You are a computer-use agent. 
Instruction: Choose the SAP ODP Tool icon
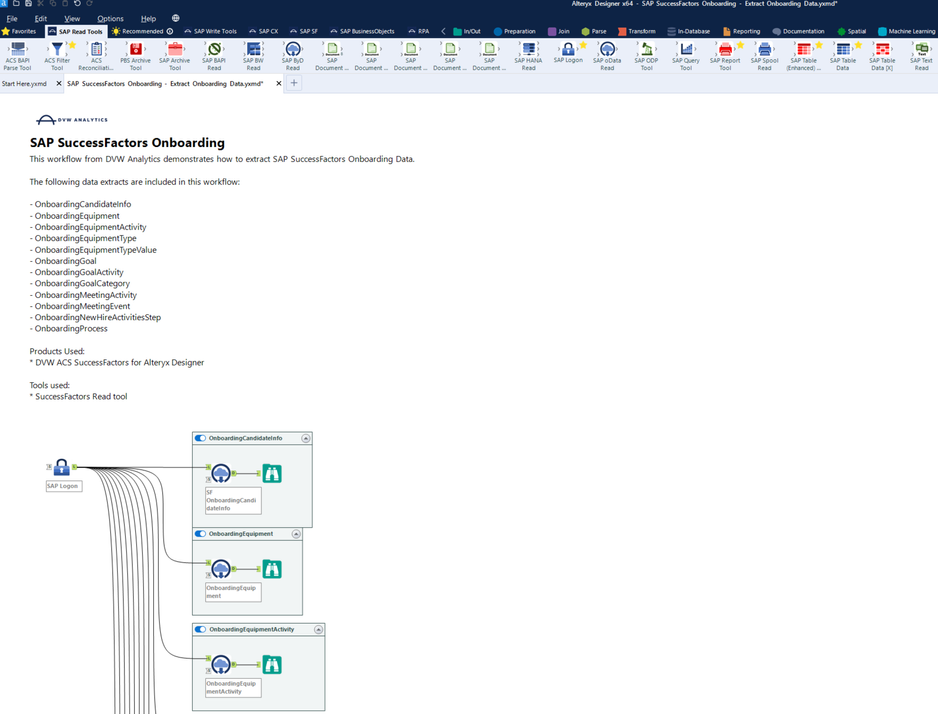pyautogui.click(x=647, y=49)
